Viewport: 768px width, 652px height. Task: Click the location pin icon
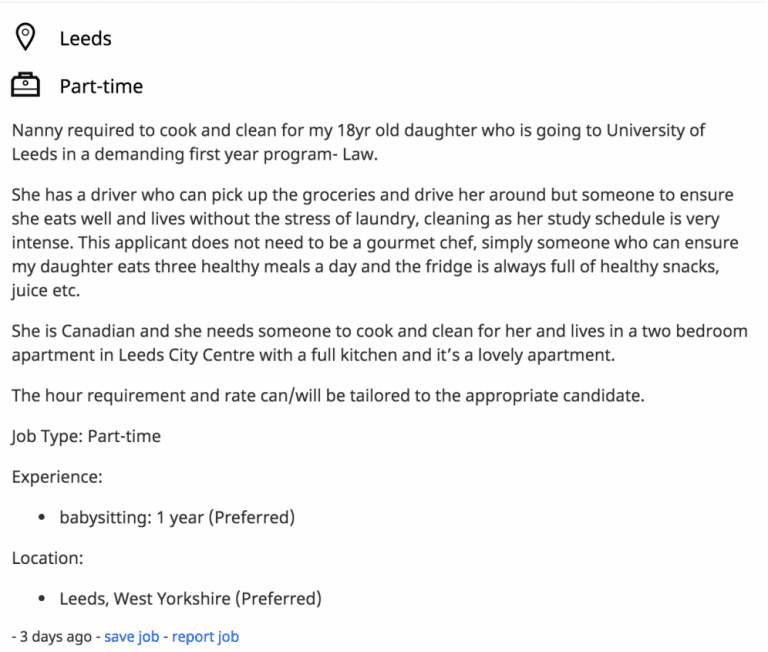click(25, 37)
